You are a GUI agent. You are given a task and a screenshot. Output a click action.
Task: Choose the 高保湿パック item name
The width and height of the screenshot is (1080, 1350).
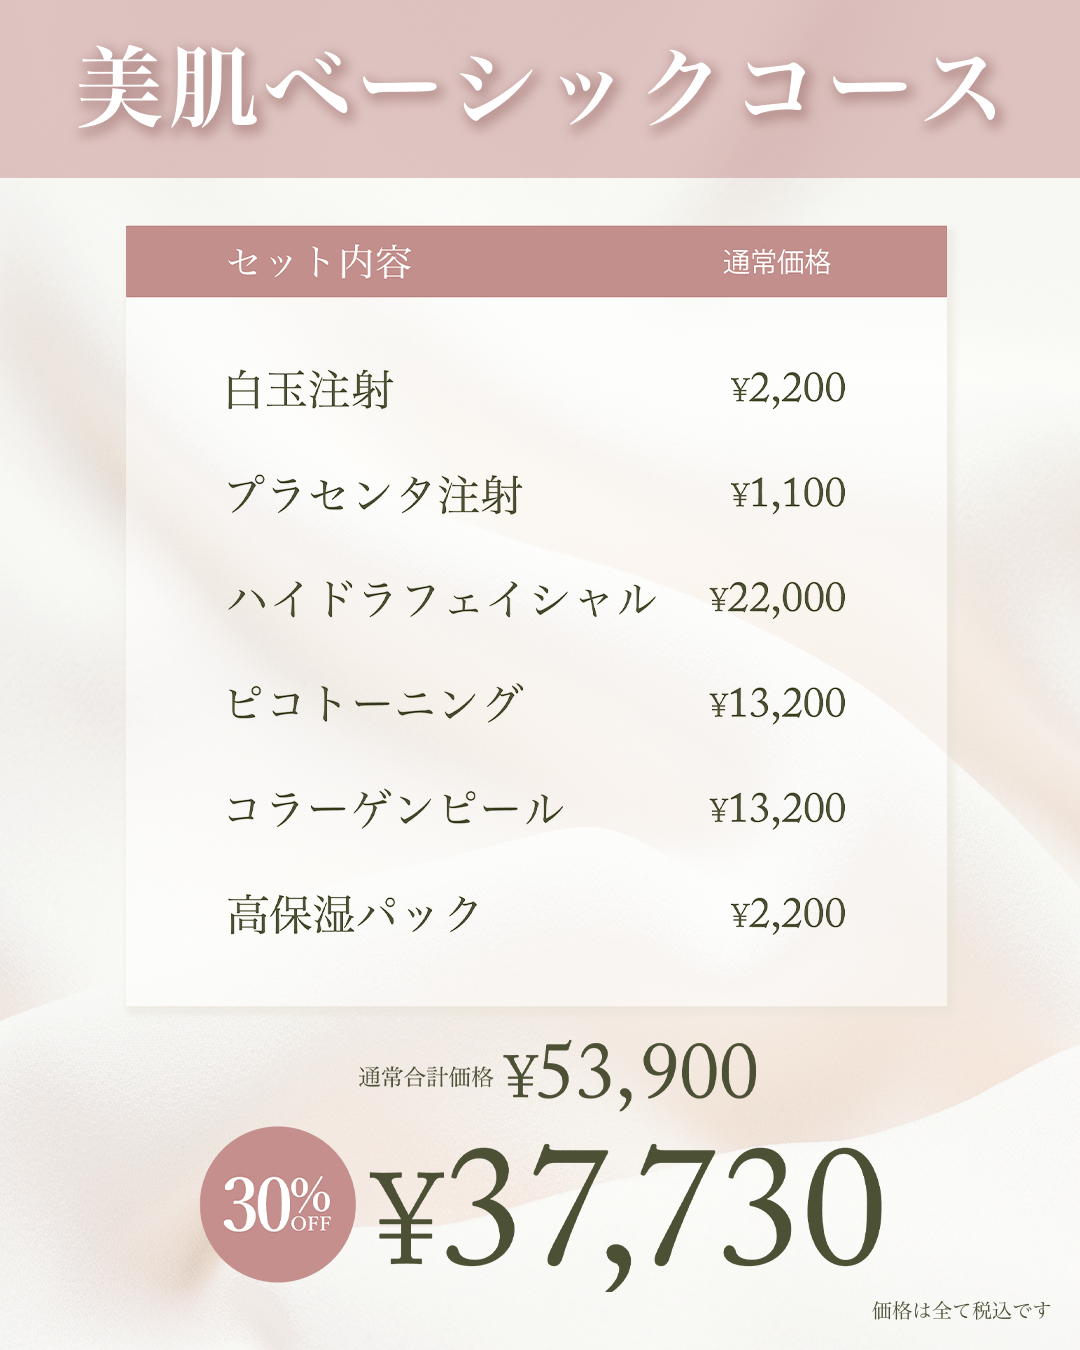tap(354, 914)
